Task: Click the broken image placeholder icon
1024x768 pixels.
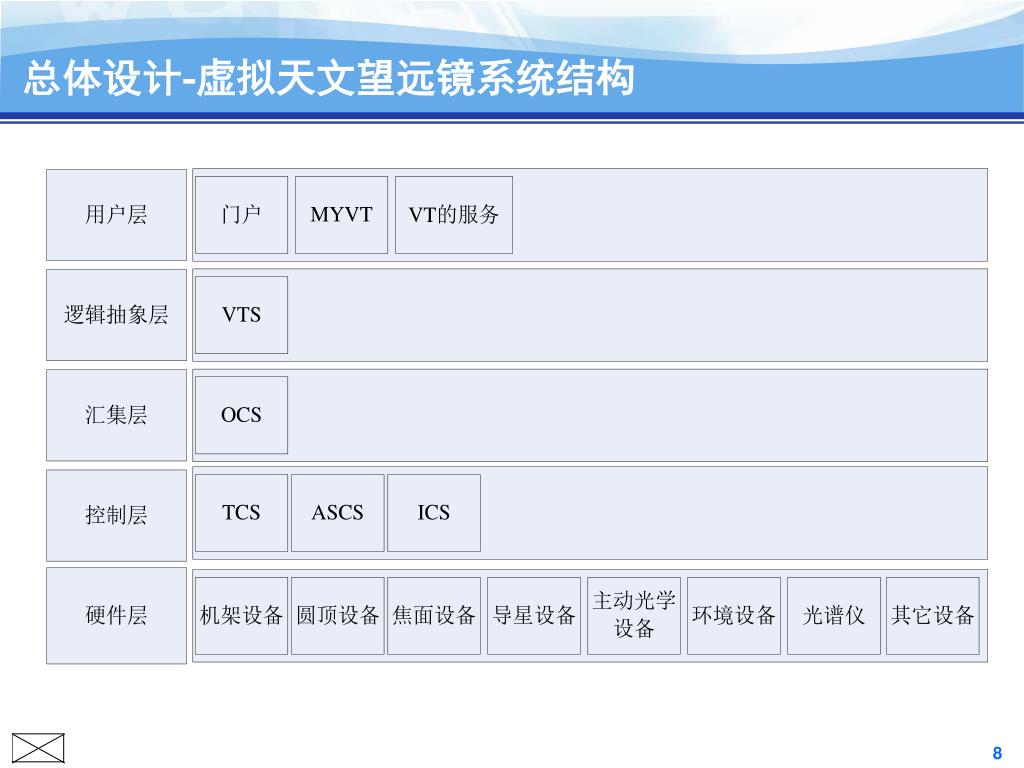Action: [x=38, y=748]
